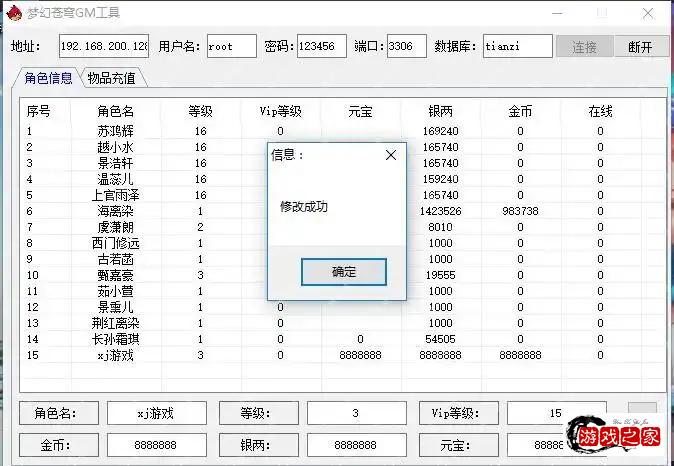Focus the 用户名 field containing root
This screenshot has height=466, width=674.
[x=231, y=47]
